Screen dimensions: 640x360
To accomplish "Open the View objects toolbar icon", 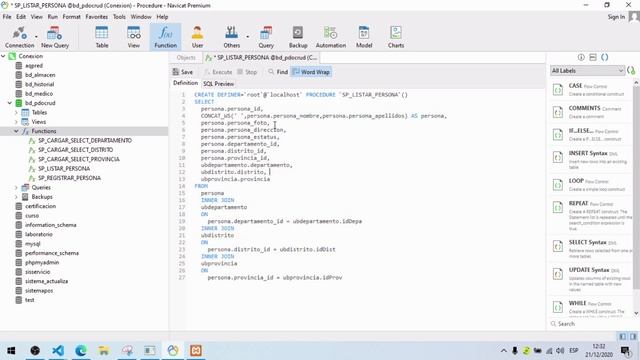I will pyautogui.click(x=133, y=37).
